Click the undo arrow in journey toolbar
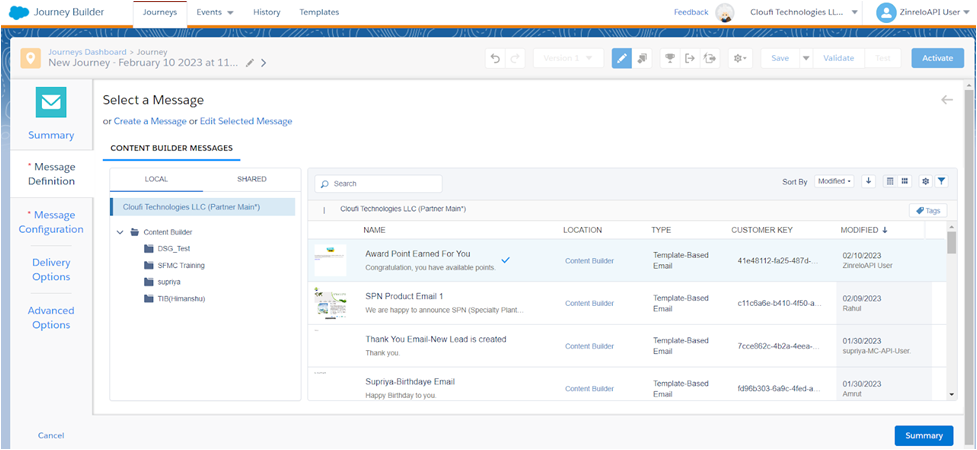This screenshot has width=977, height=450. pyautogui.click(x=495, y=58)
